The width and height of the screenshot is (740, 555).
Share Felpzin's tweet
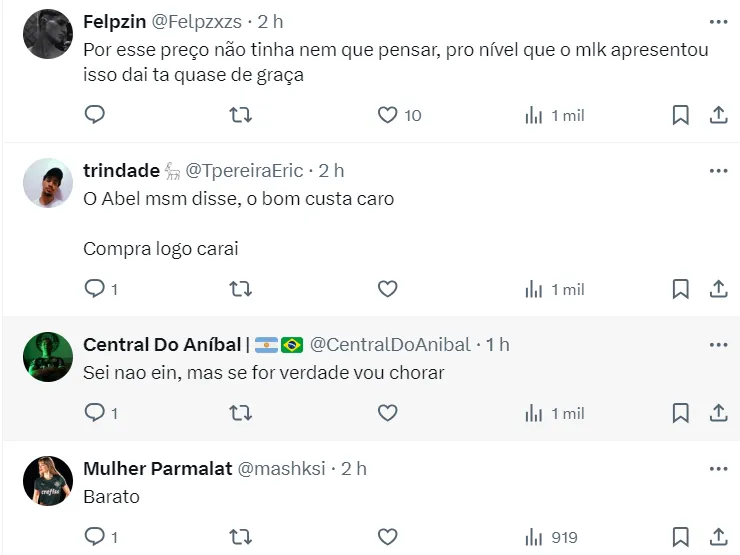718,115
